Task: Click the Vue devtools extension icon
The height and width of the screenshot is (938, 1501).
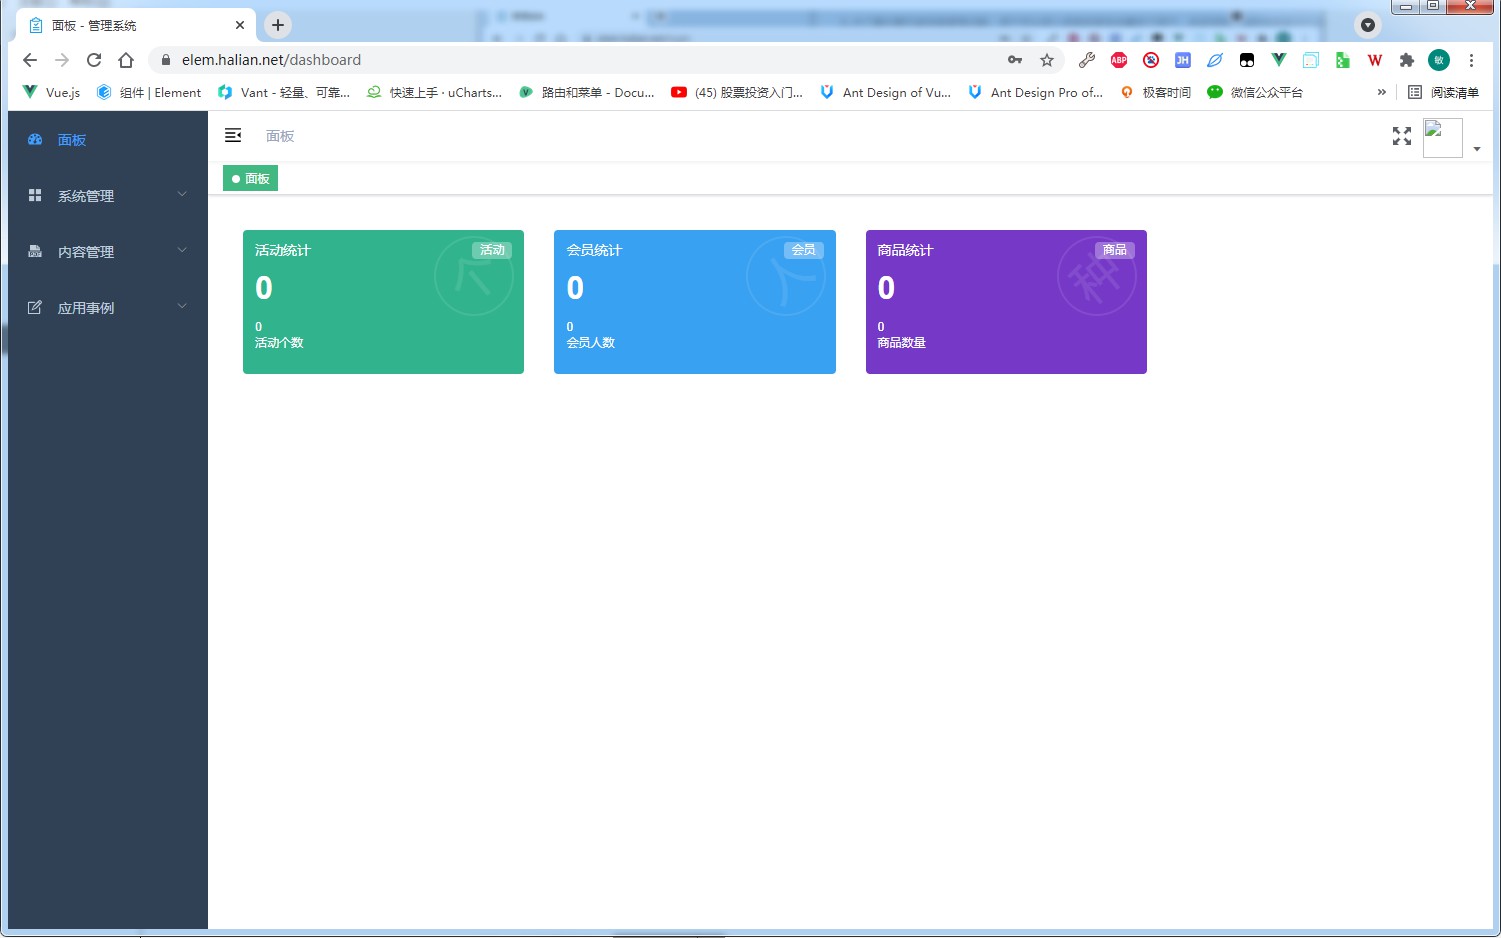Action: point(1279,60)
